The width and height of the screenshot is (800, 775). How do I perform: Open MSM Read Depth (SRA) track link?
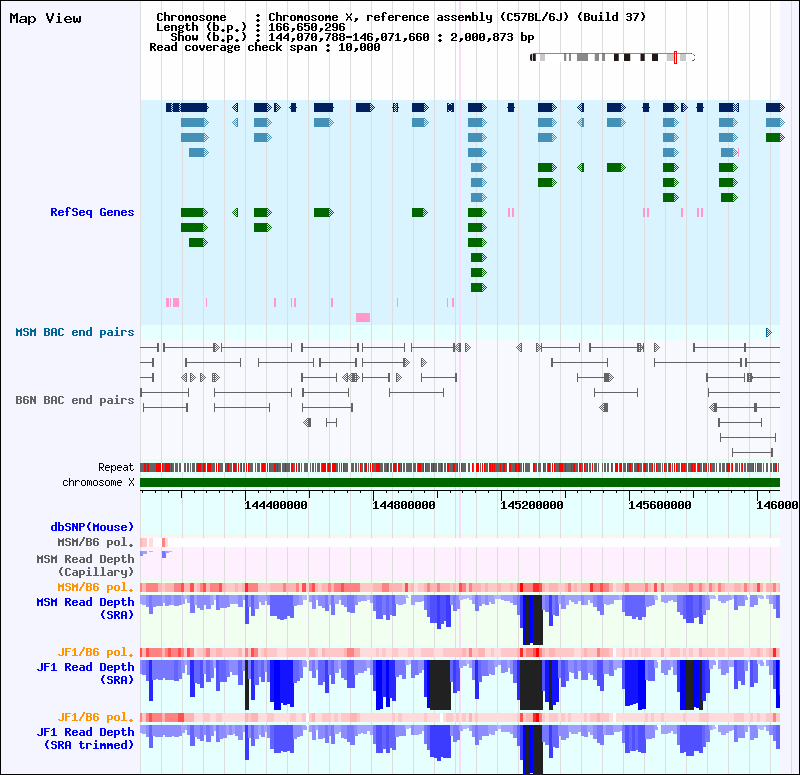click(85, 608)
